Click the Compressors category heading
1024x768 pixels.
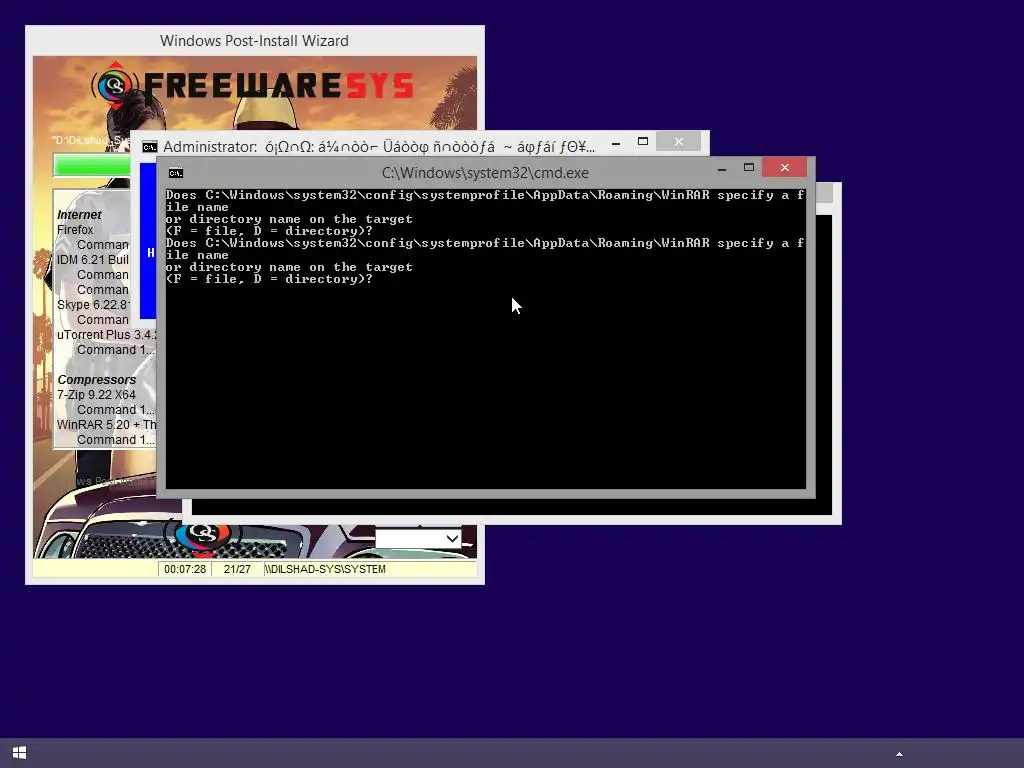97,380
